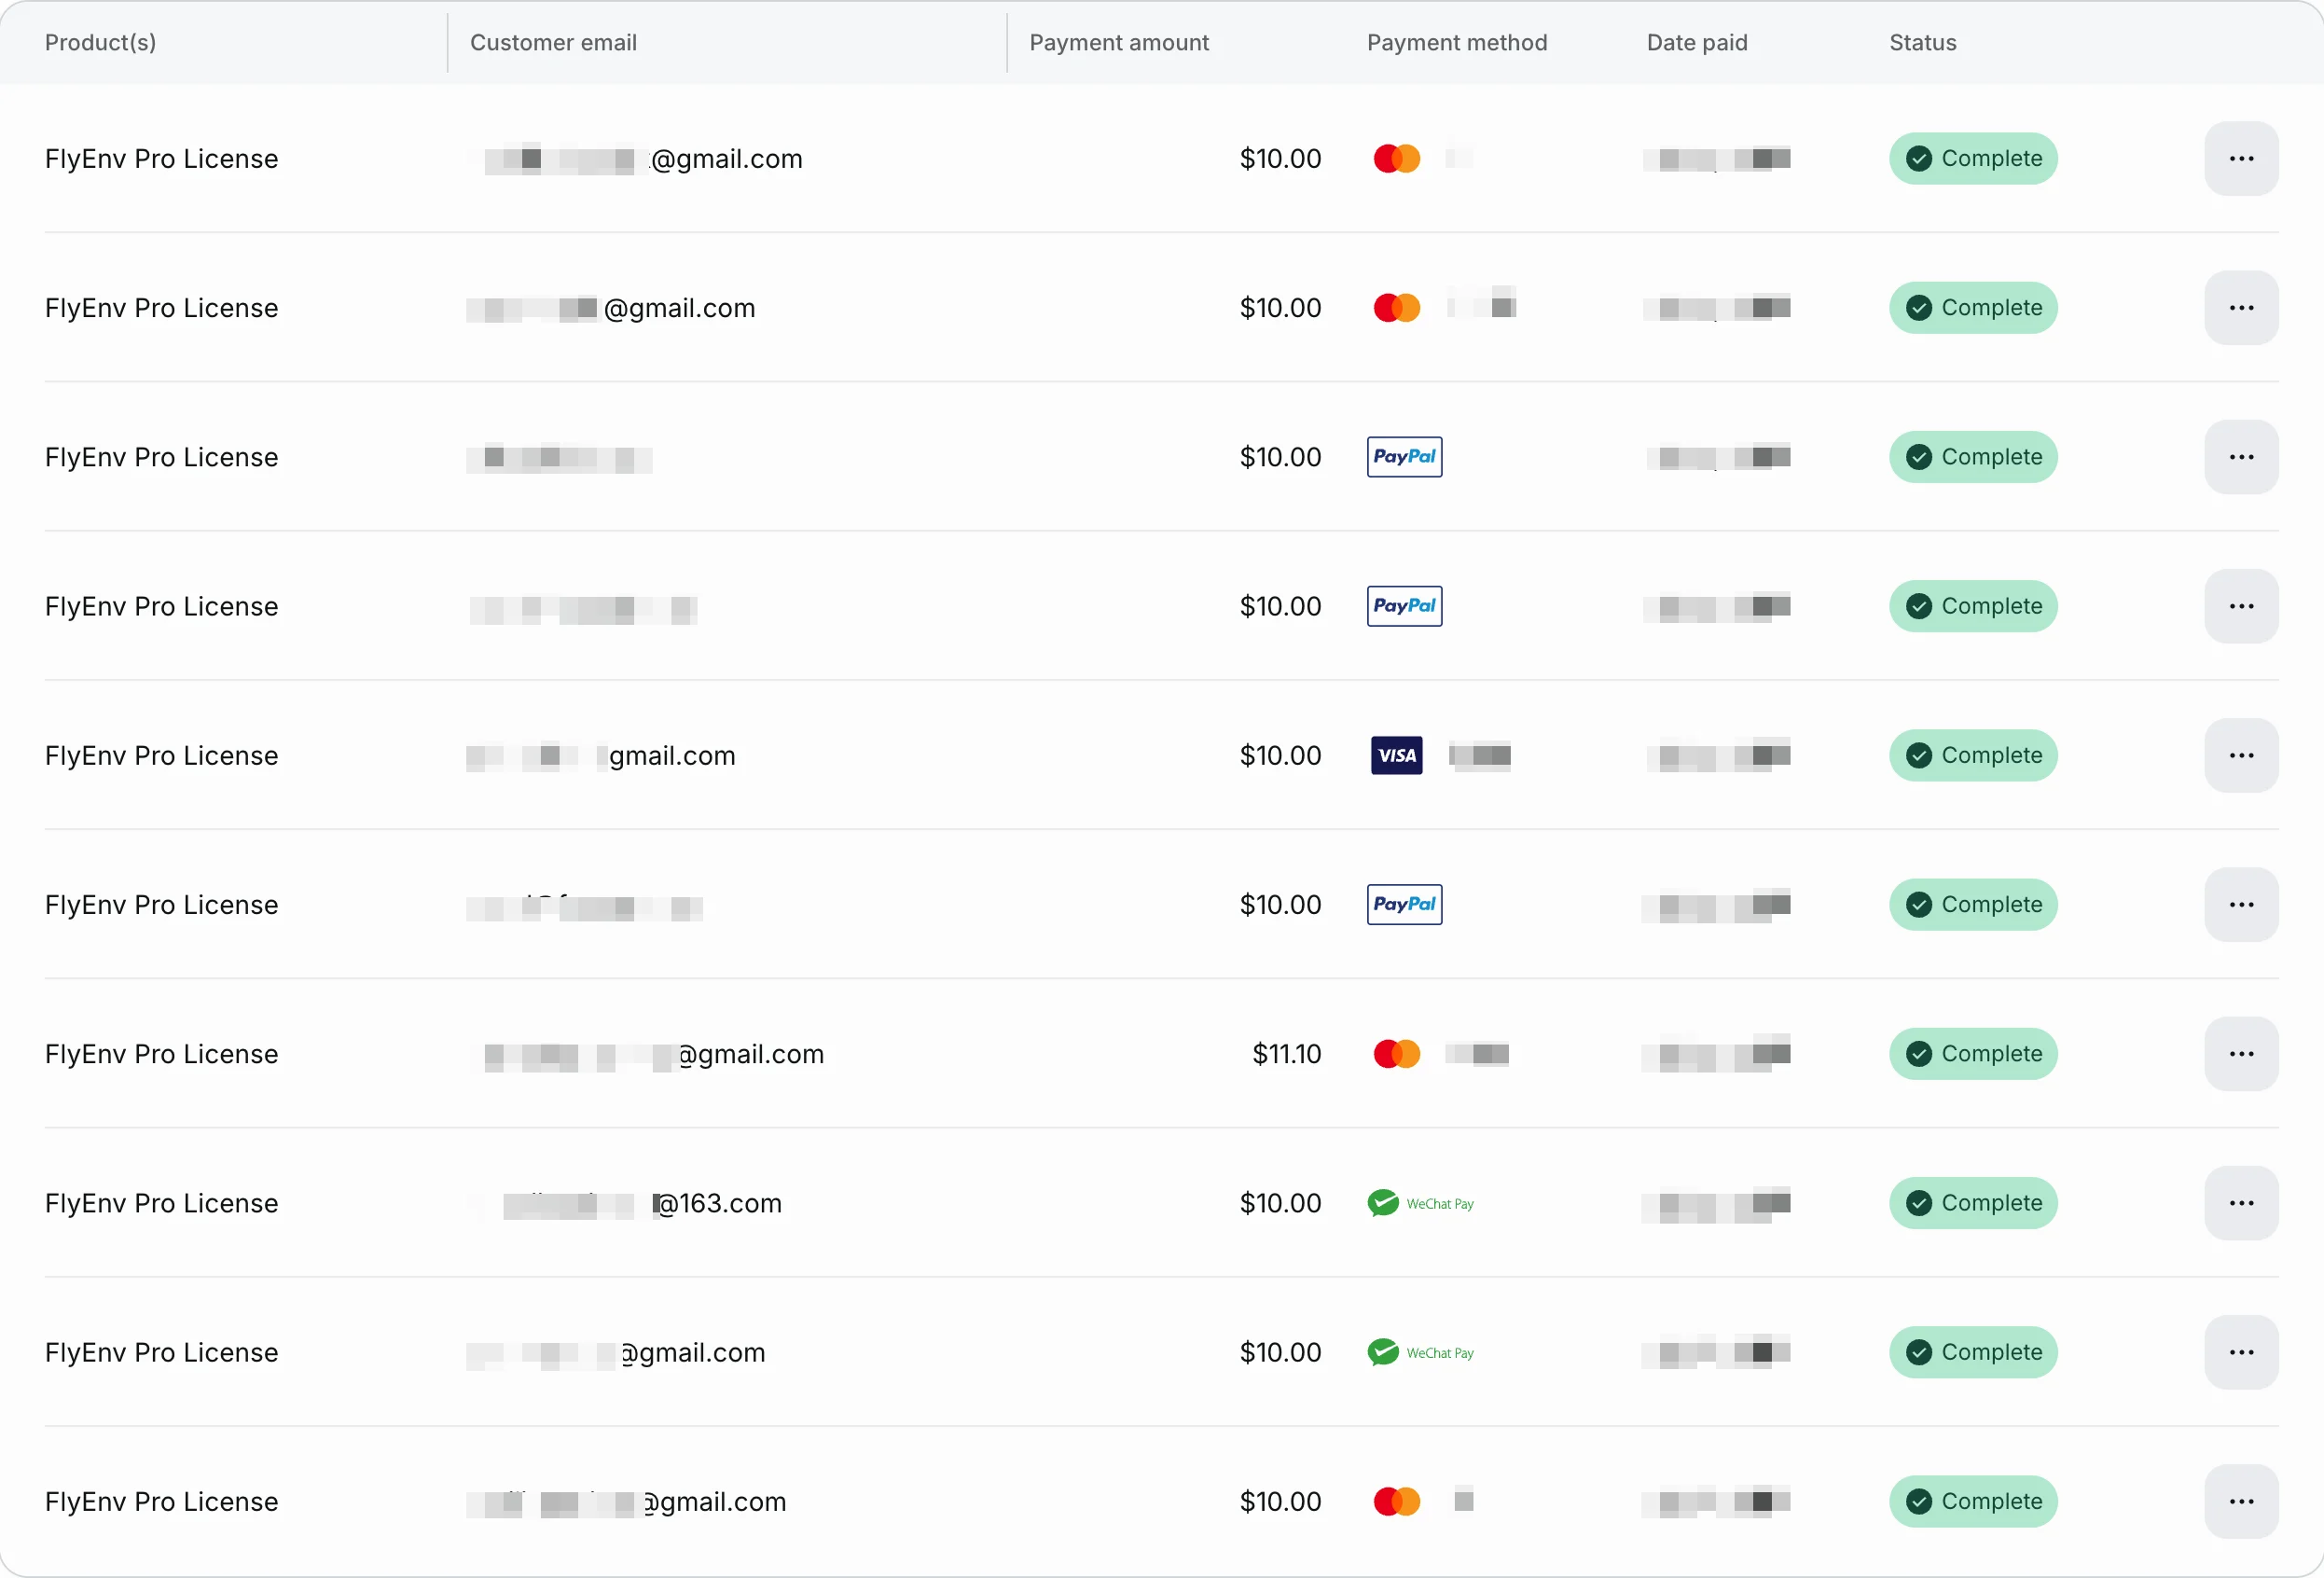Open the three-dot menu for the $11.10 payment
The height and width of the screenshot is (1578, 2324).
point(2241,1054)
